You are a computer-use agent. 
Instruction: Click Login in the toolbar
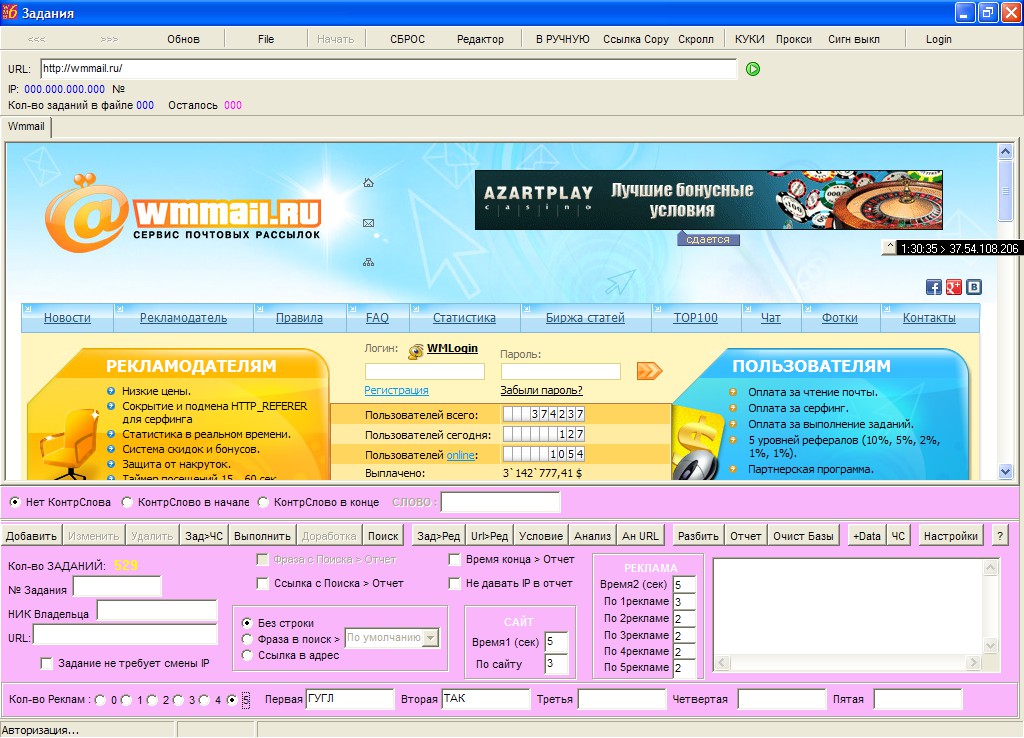click(938, 39)
